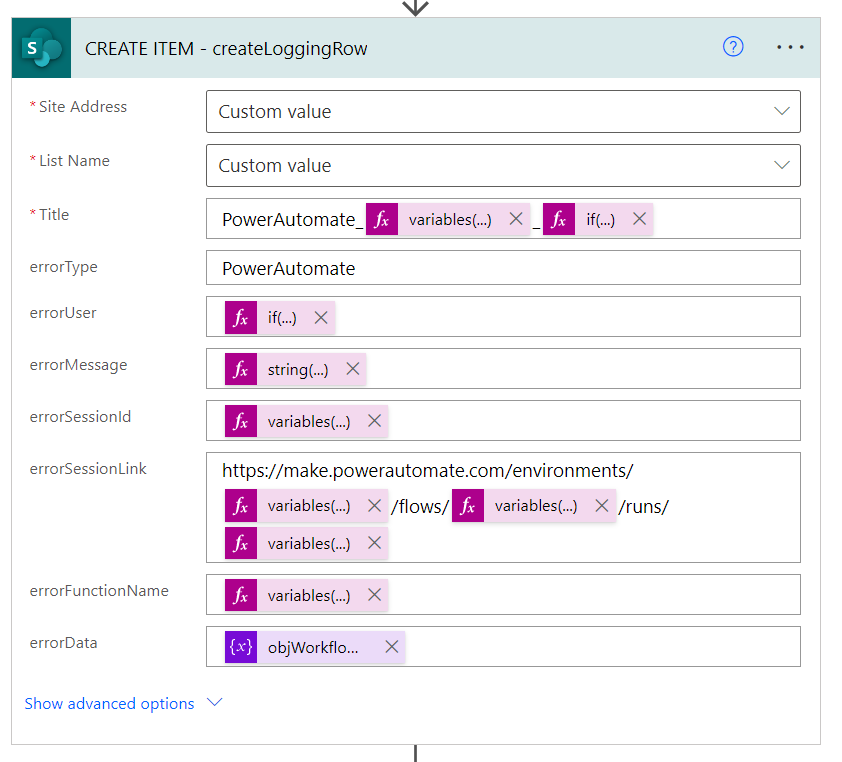
Task: Click the fx icon in errorSessionId field
Action: (240, 421)
